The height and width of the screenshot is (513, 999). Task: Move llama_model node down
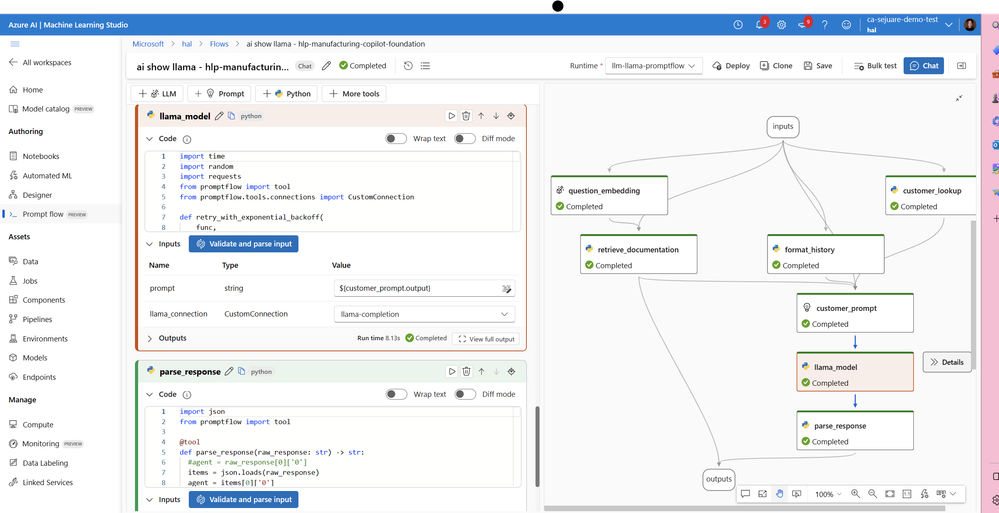496,116
